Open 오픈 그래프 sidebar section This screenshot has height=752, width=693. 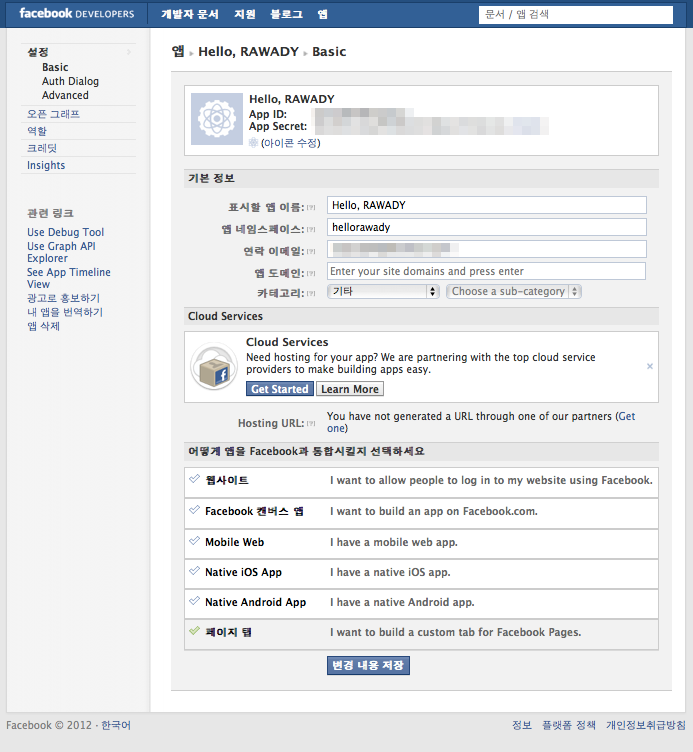pos(53,114)
